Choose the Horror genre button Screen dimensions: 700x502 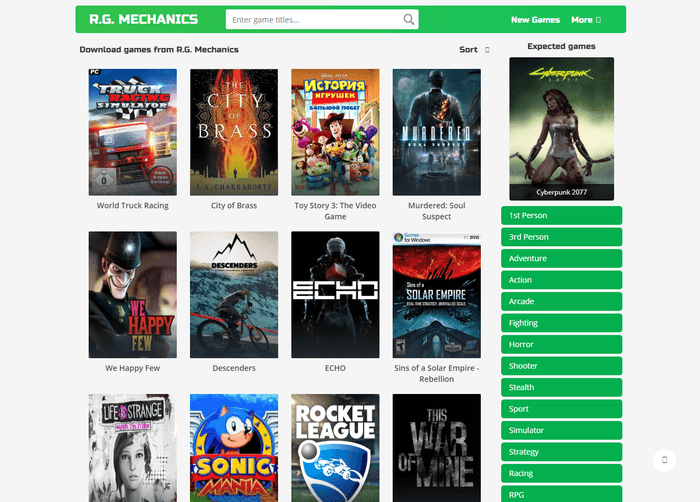click(561, 344)
